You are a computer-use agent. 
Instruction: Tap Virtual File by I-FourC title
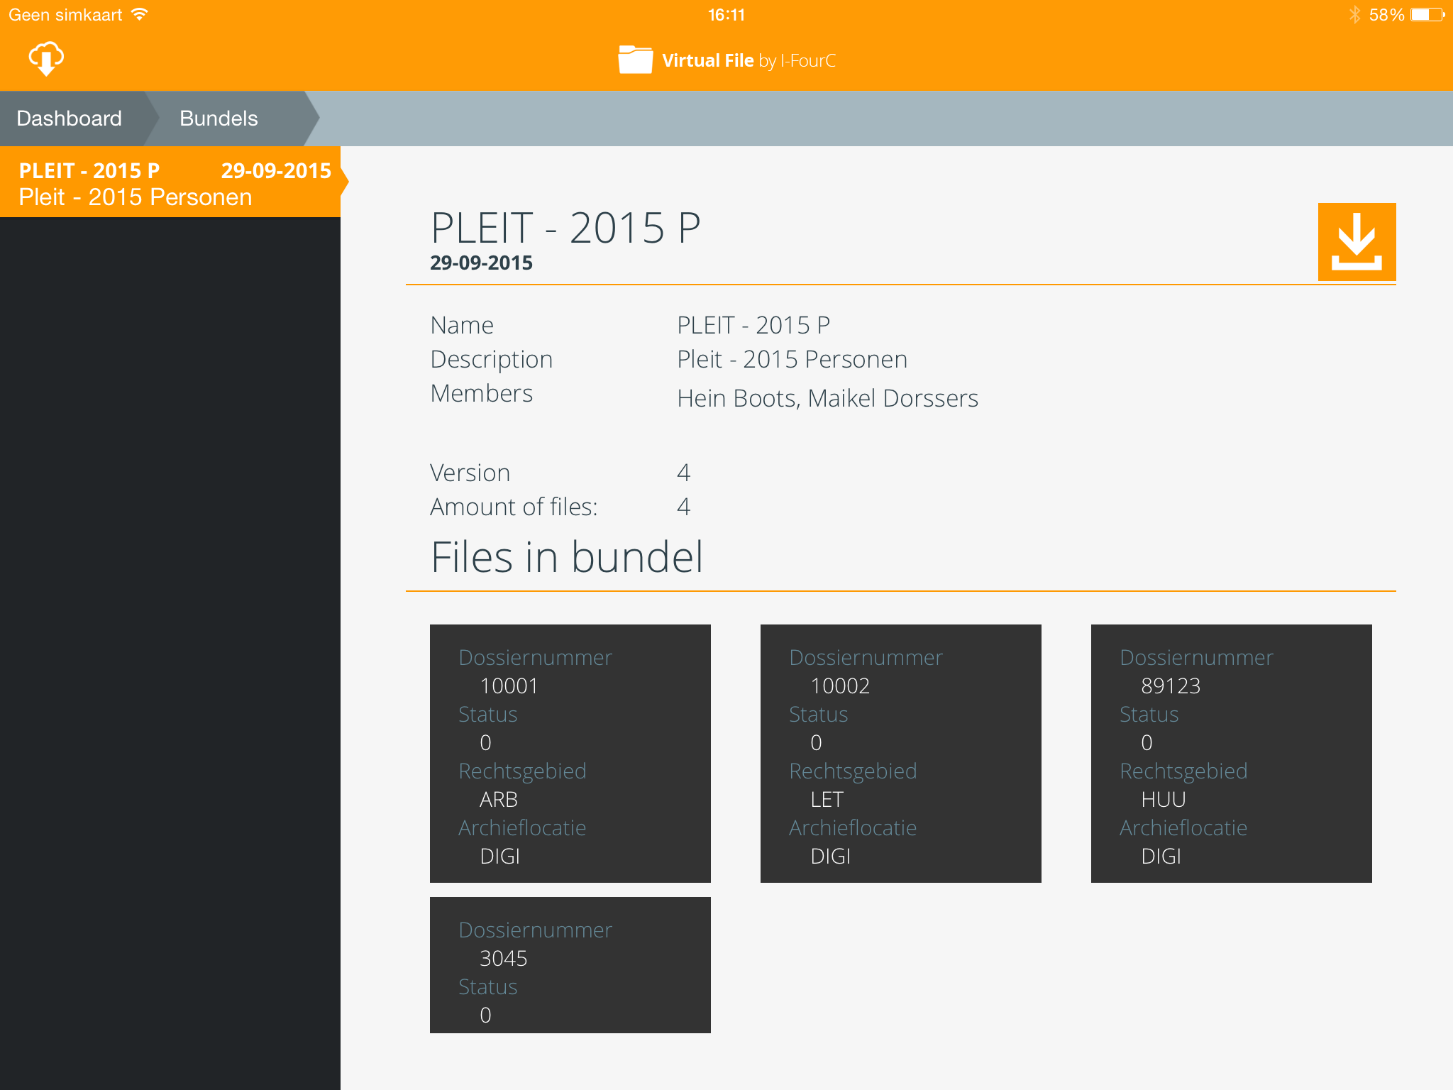(x=748, y=61)
